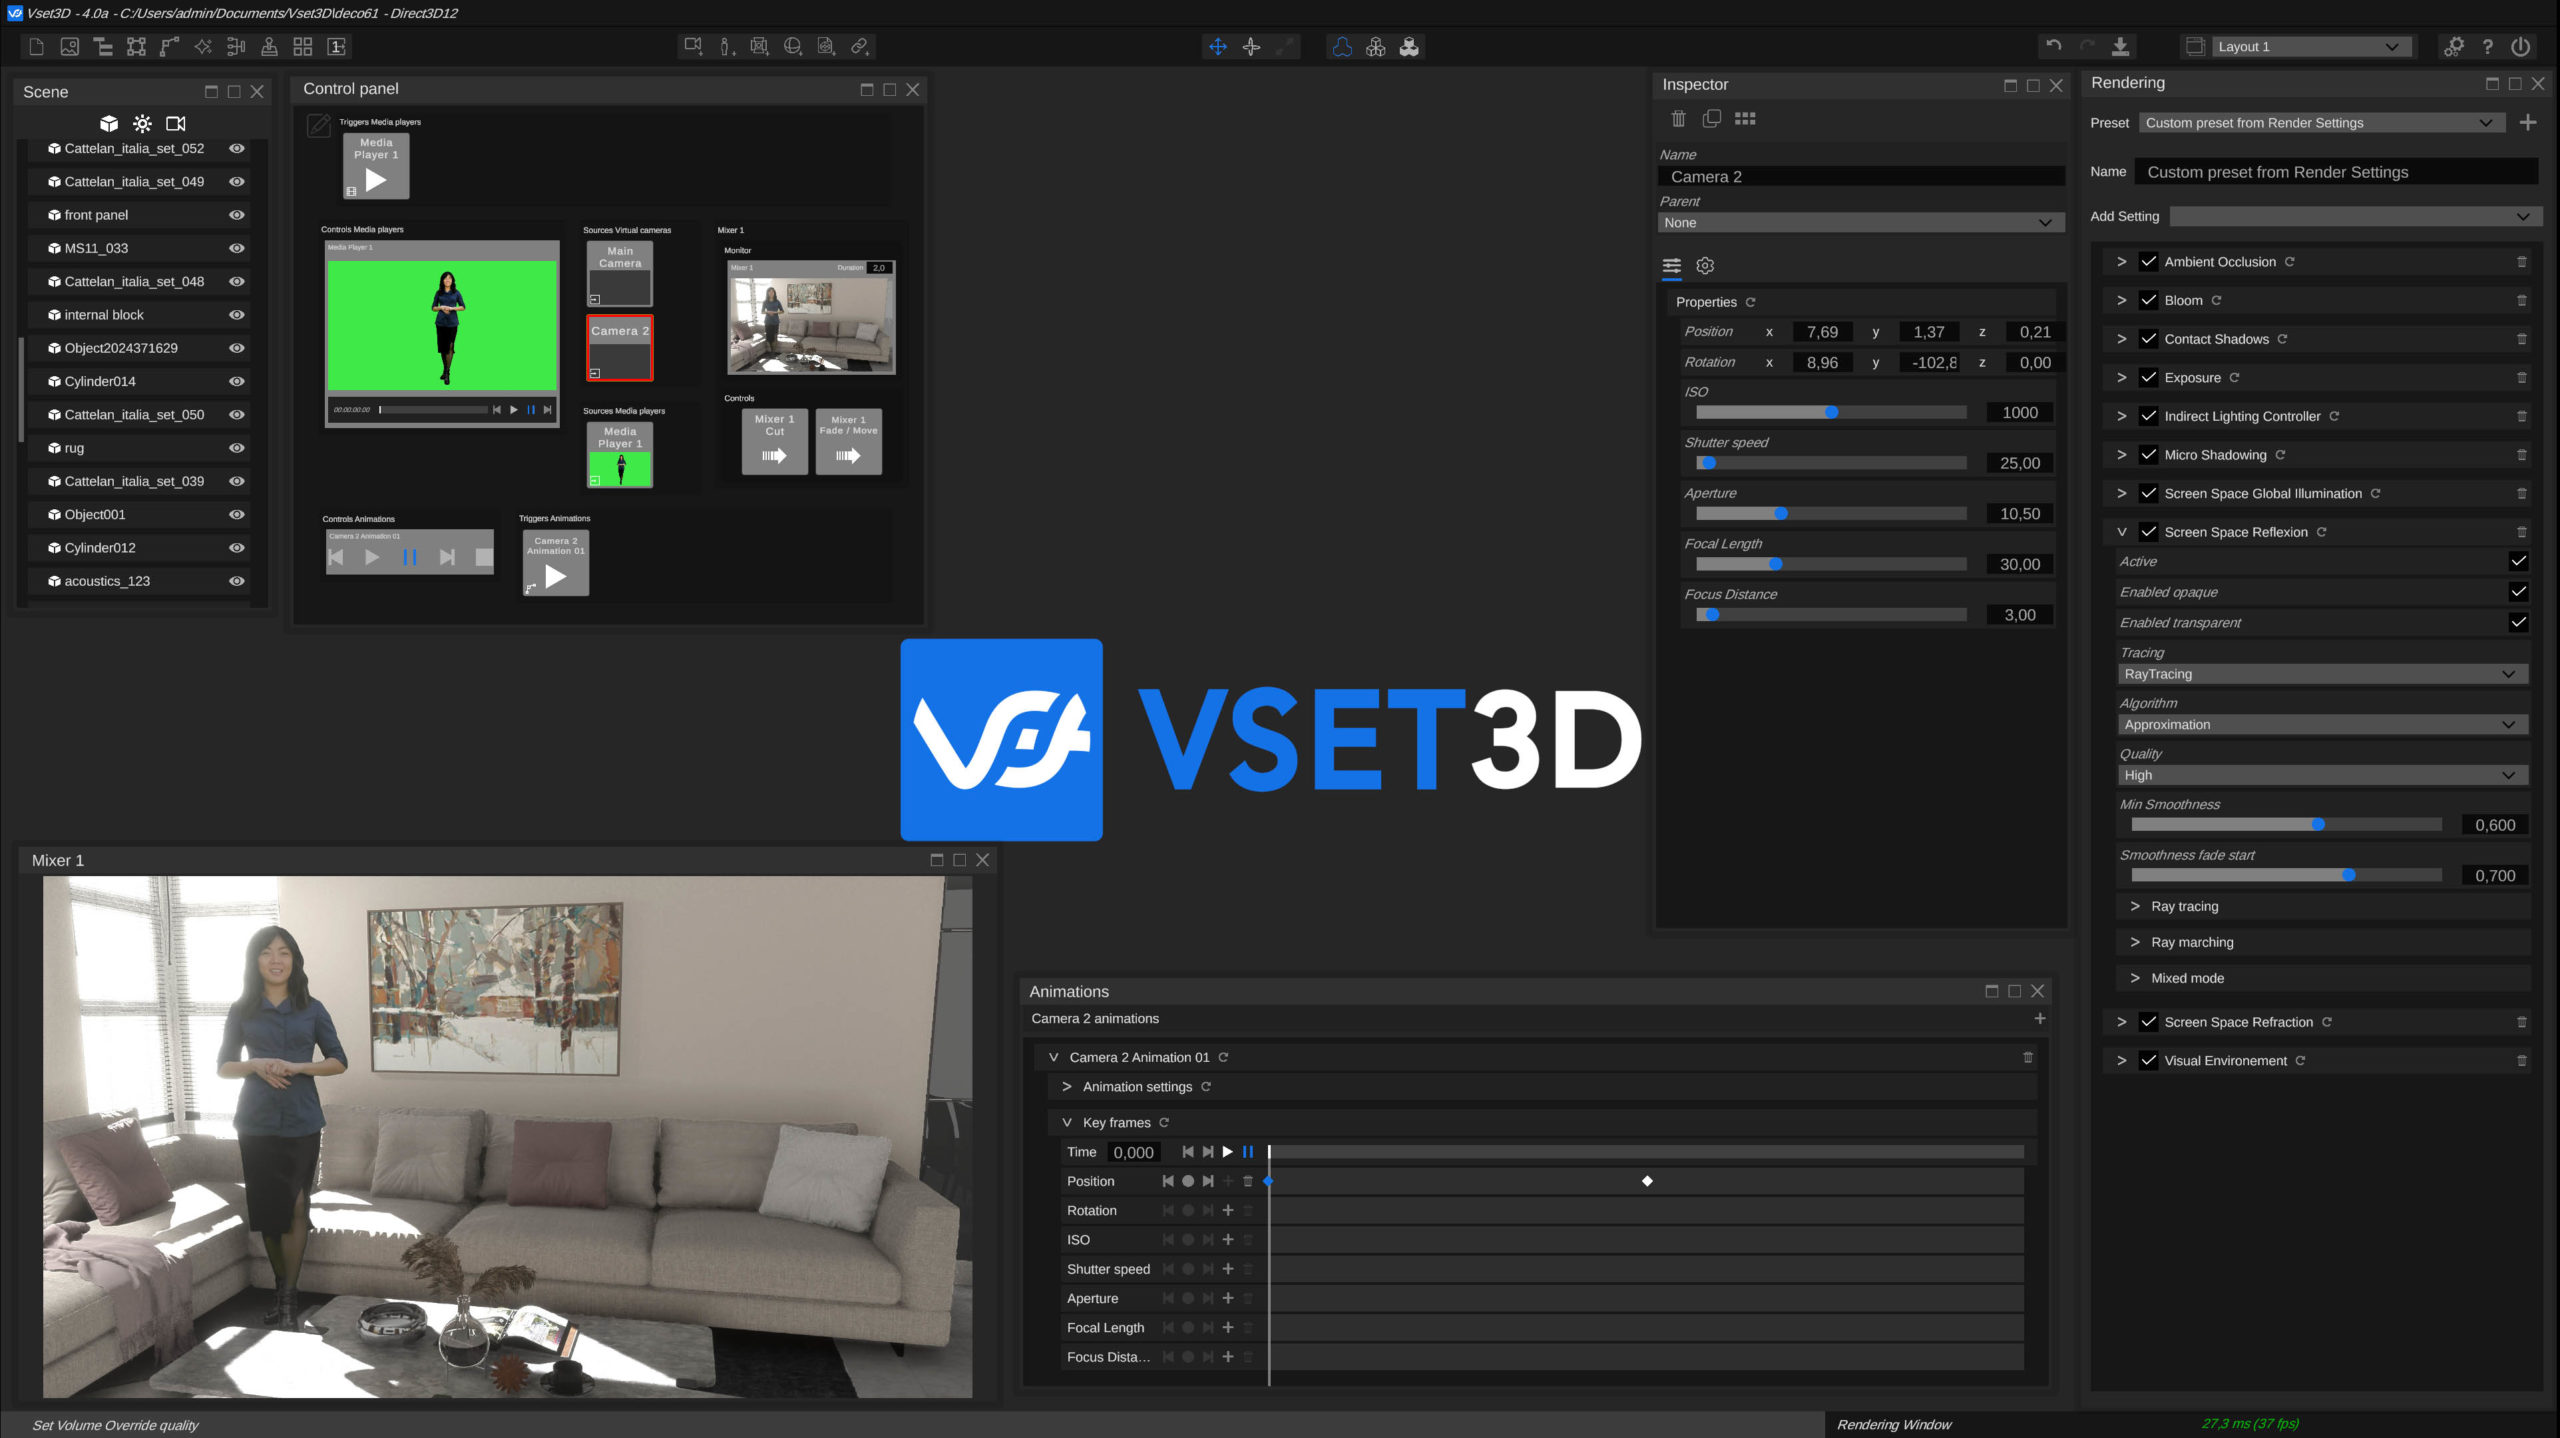Open the hierarchy tree icon in toolbar
The width and height of the screenshot is (2560, 1438).
point(102,46)
